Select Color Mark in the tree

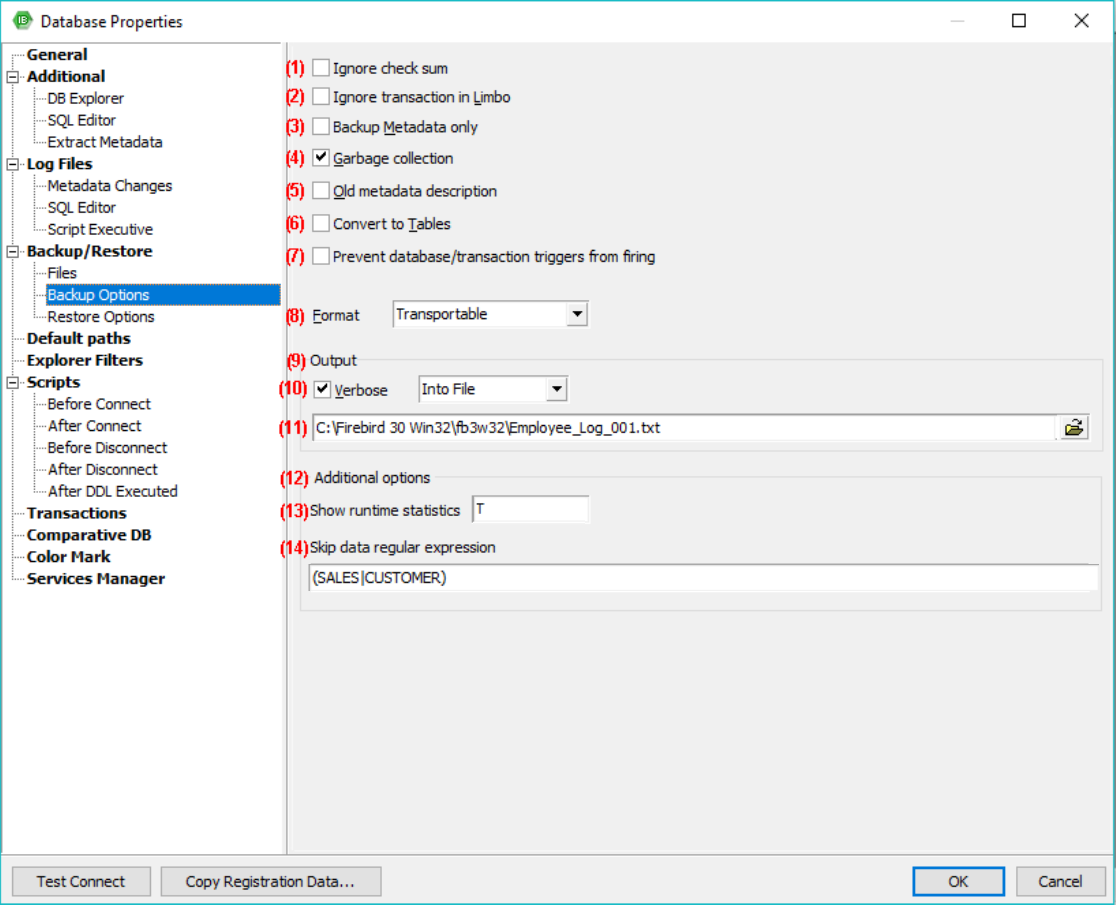tap(68, 557)
